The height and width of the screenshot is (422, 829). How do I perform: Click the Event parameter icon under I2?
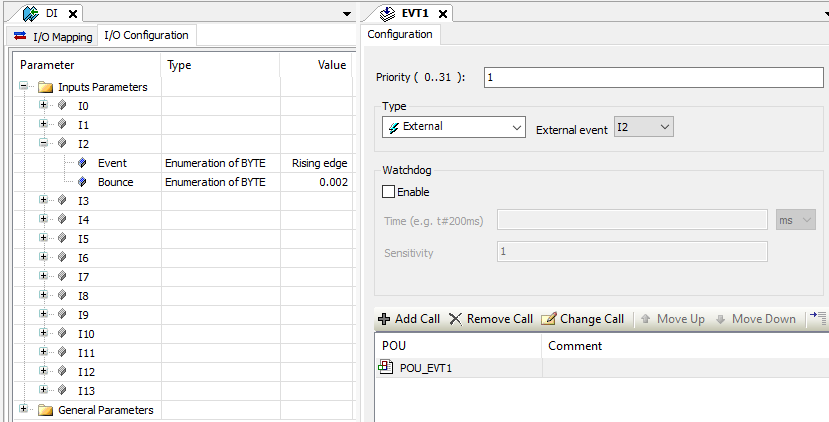82,163
